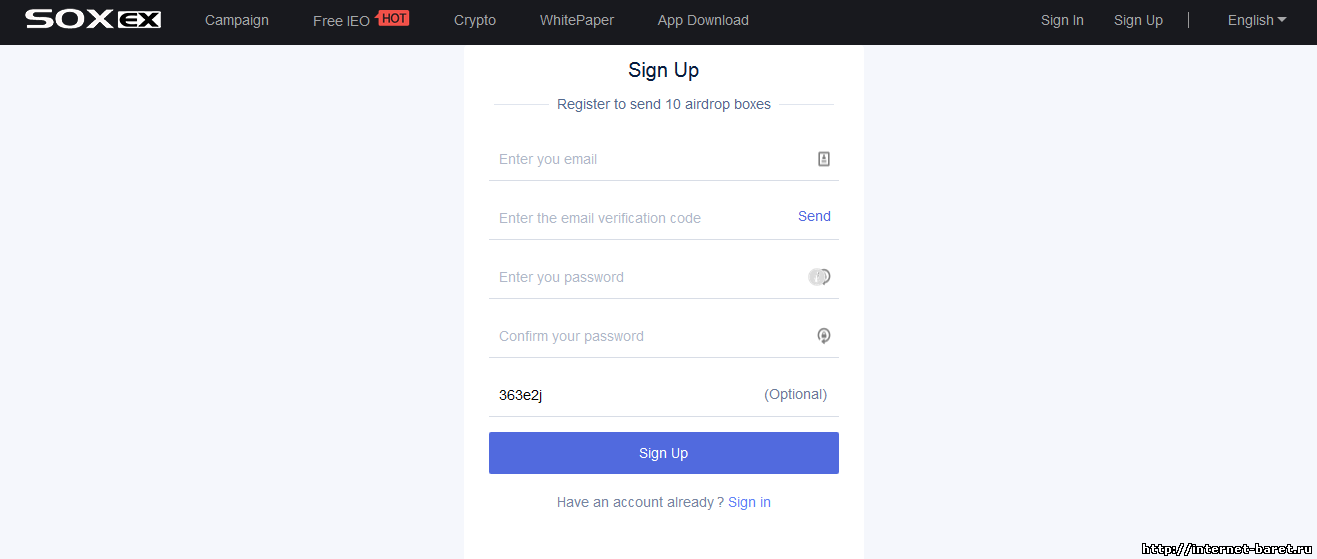The width and height of the screenshot is (1317, 559).
Task: Click the blue Sign Up button
Action: tap(664, 453)
